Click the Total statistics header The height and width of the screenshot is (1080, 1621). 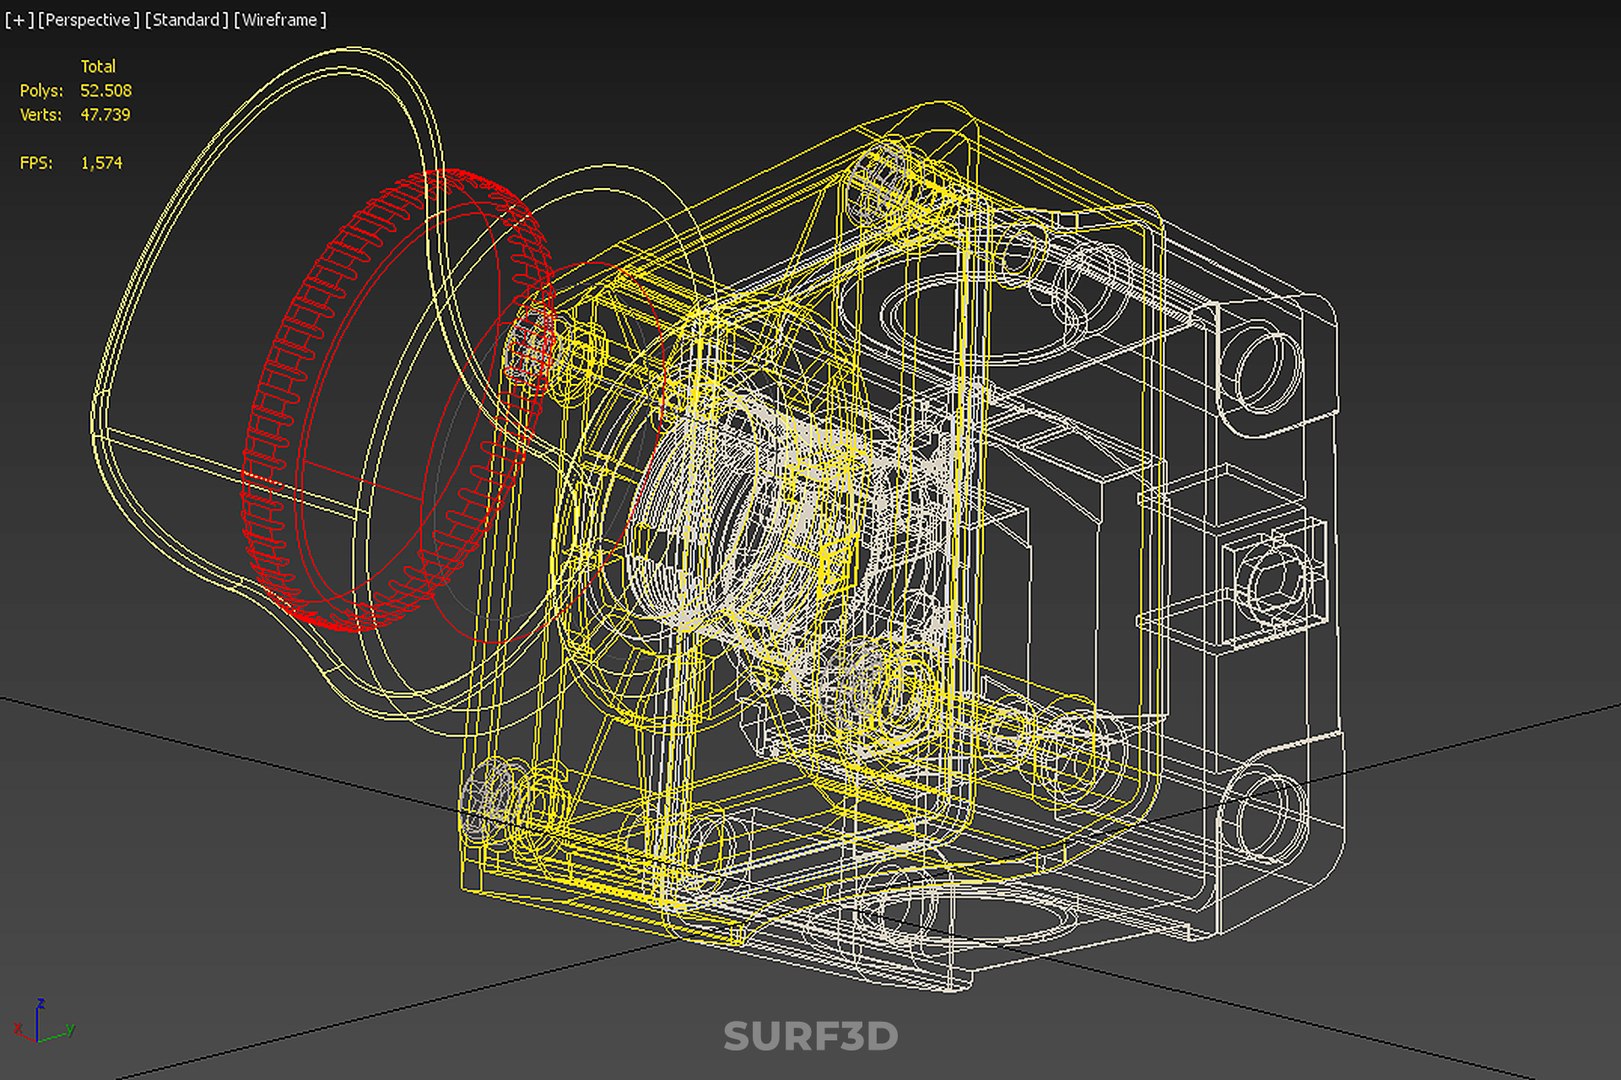coord(98,66)
